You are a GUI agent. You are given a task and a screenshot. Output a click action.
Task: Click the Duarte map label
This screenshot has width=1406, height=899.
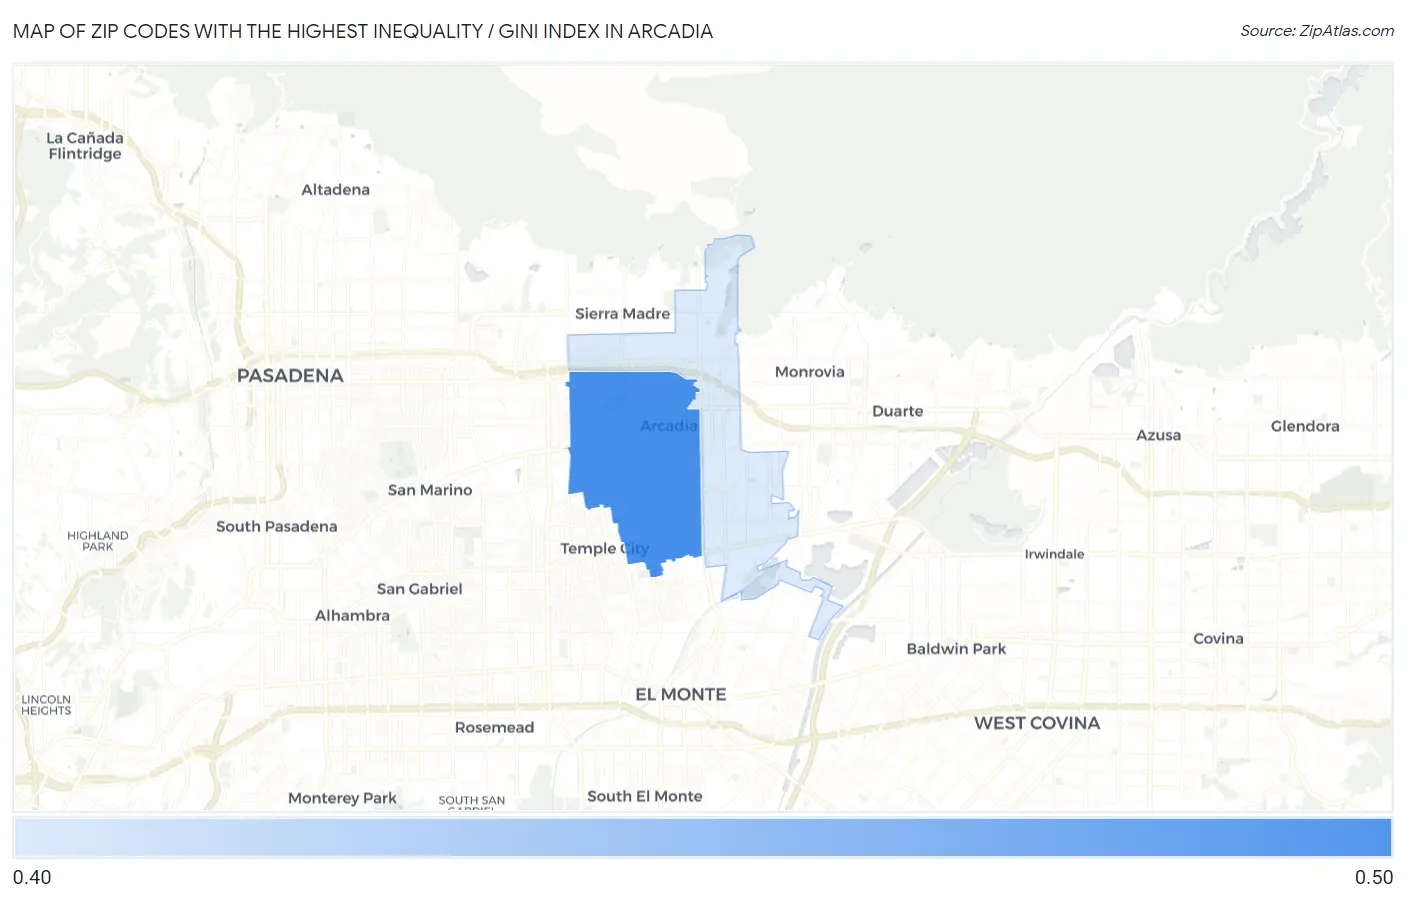pyautogui.click(x=897, y=411)
